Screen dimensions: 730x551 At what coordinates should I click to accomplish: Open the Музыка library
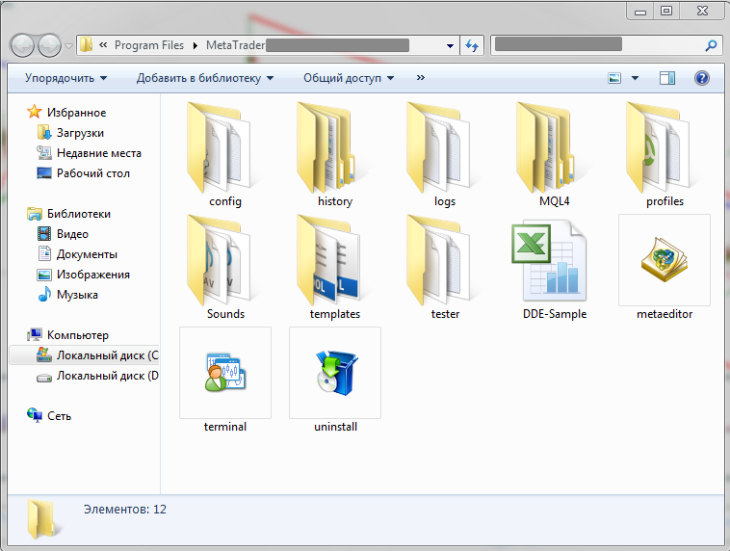(68, 295)
